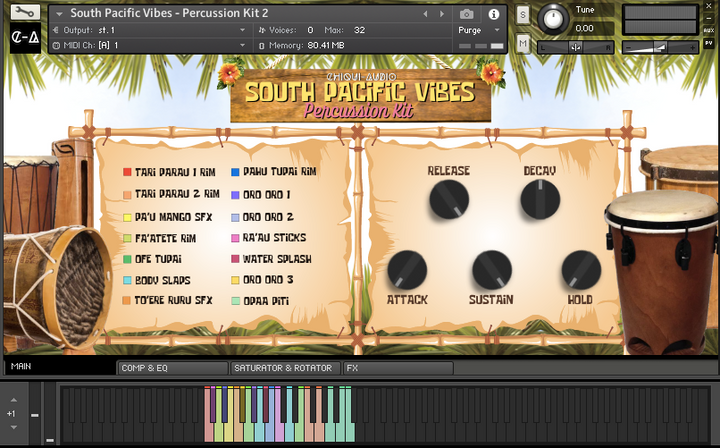720x448 pixels.
Task: Open the wrench instrument edit mode icon
Action: (x=25, y=12)
